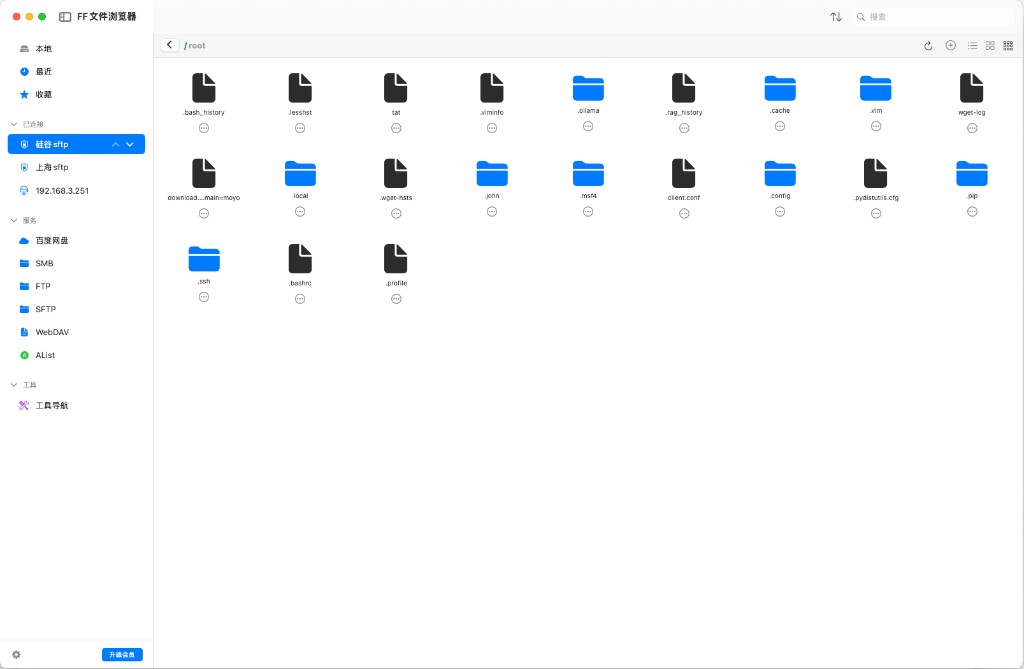Click the refresh icon in the toolbar

tap(928, 46)
